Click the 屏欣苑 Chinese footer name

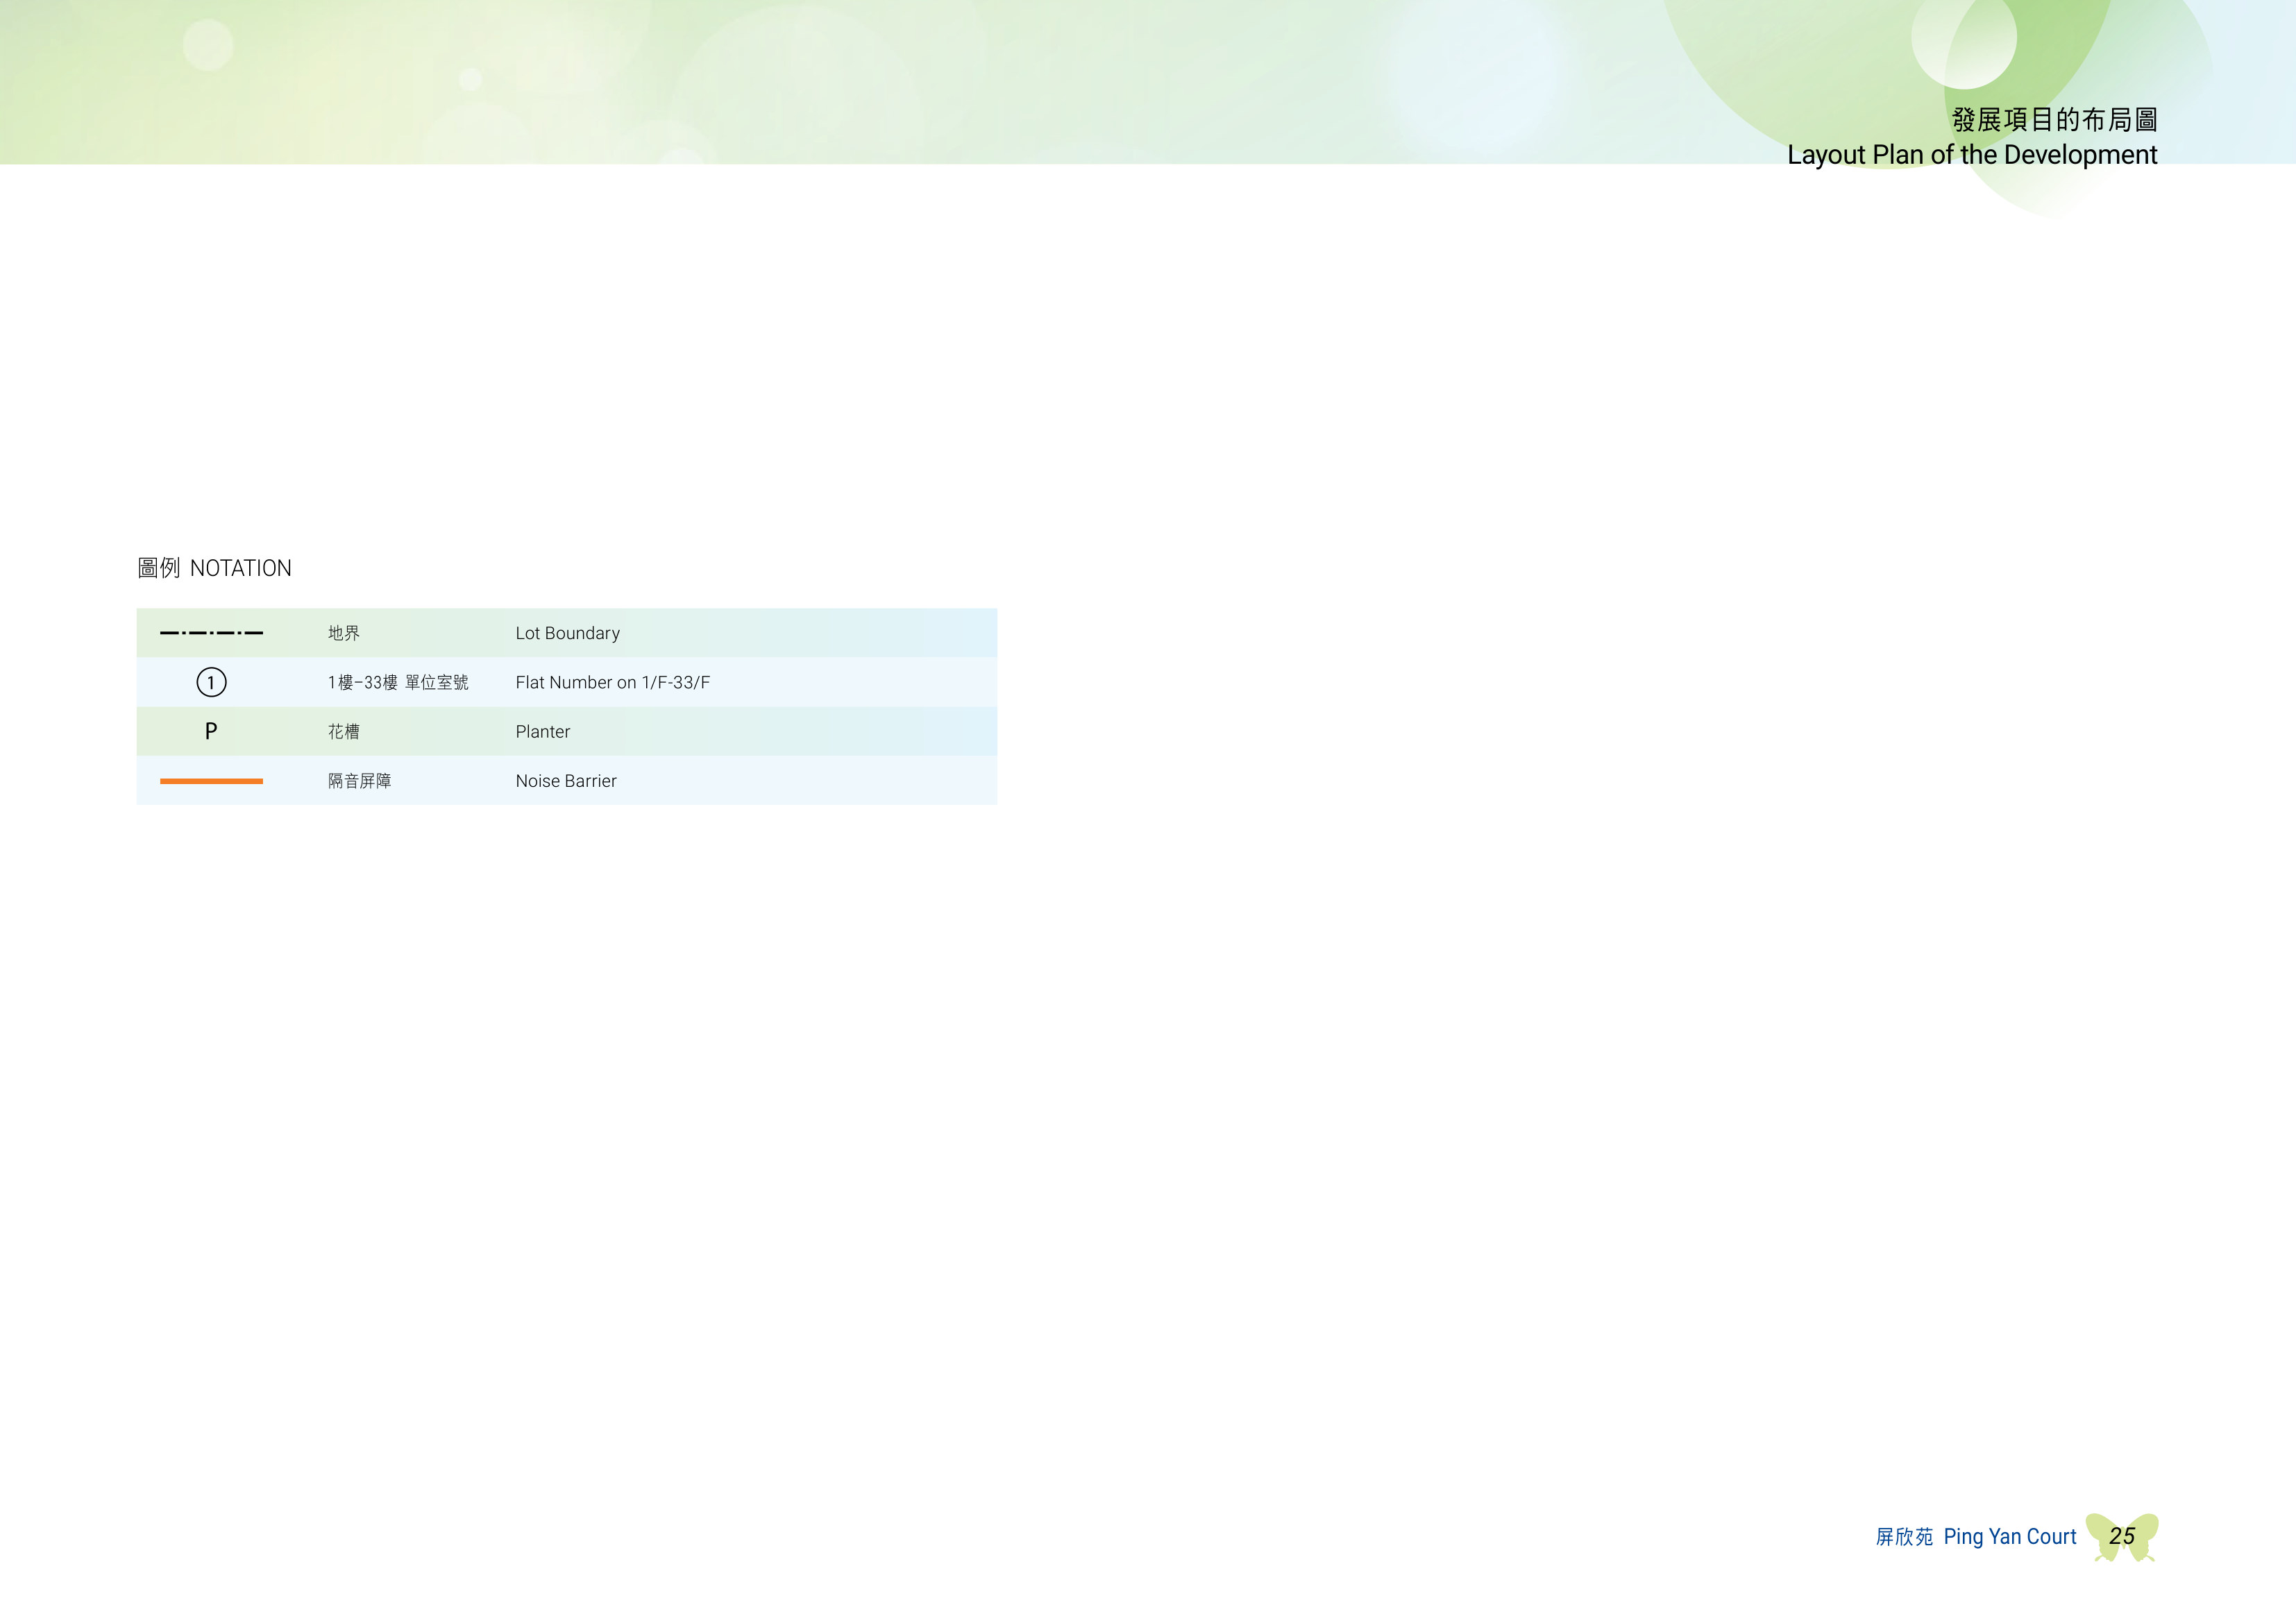(x=1904, y=1537)
